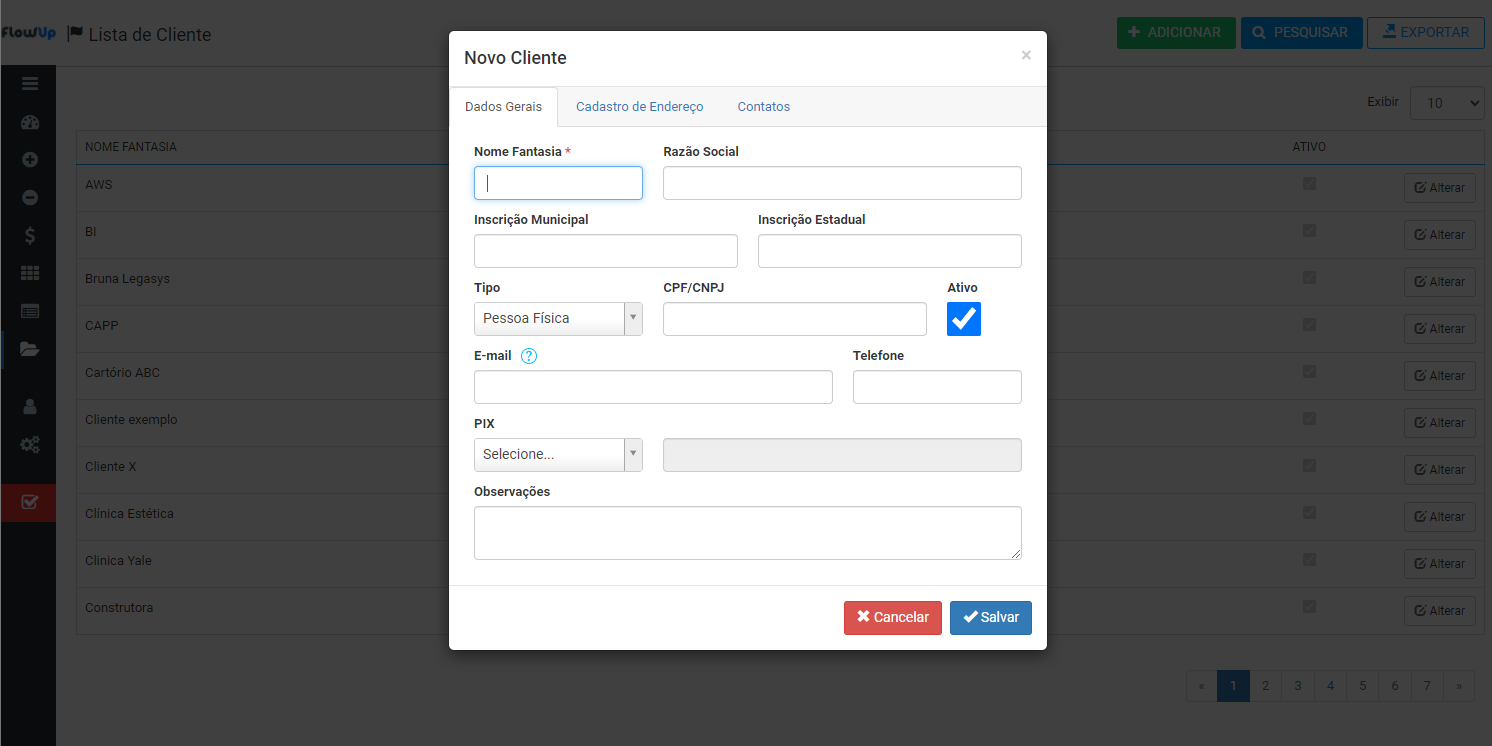This screenshot has height=746, width=1492.
Task: Close the Novo Cliente dialog with X
Action: click(1026, 55)
